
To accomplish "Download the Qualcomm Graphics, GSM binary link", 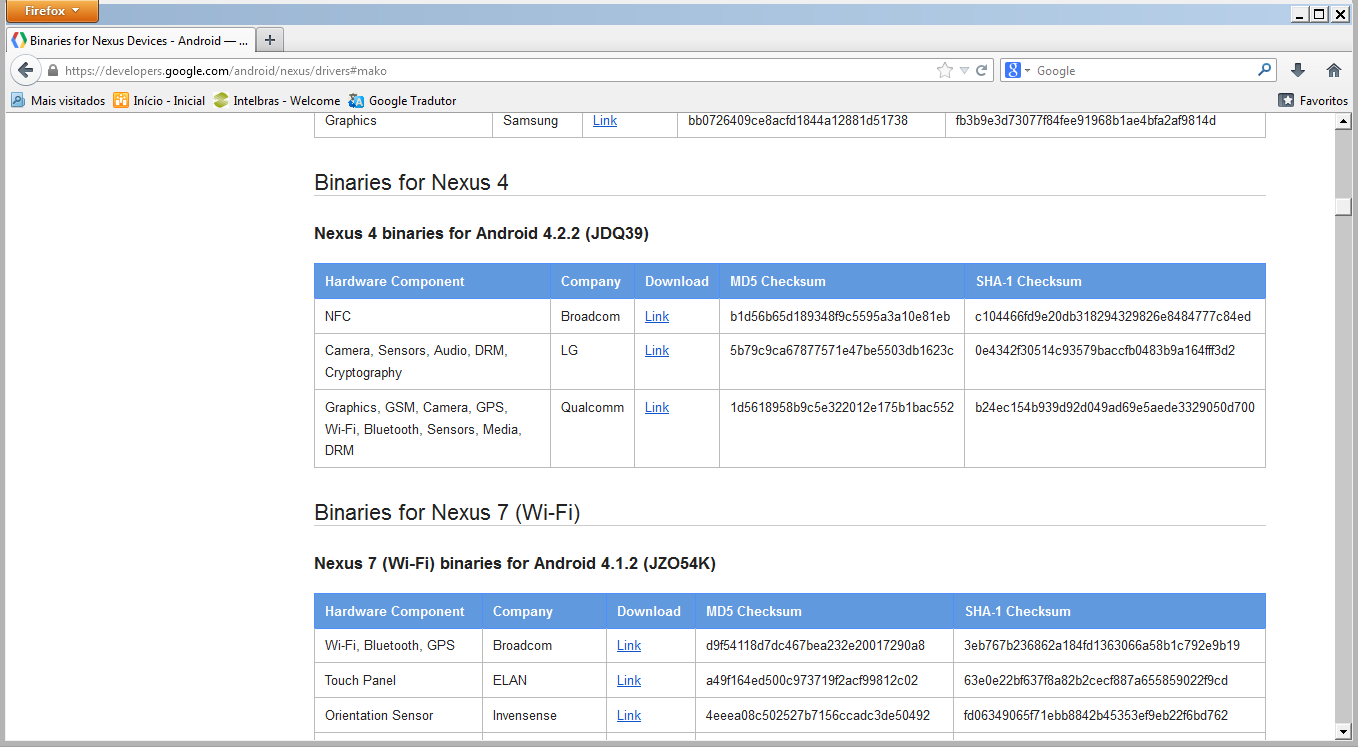I will [657, 407].
